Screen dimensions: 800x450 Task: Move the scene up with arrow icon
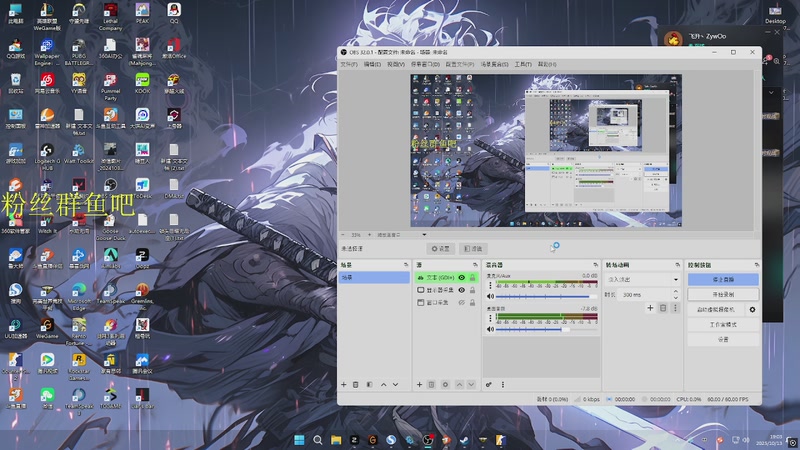coord(383,385)
